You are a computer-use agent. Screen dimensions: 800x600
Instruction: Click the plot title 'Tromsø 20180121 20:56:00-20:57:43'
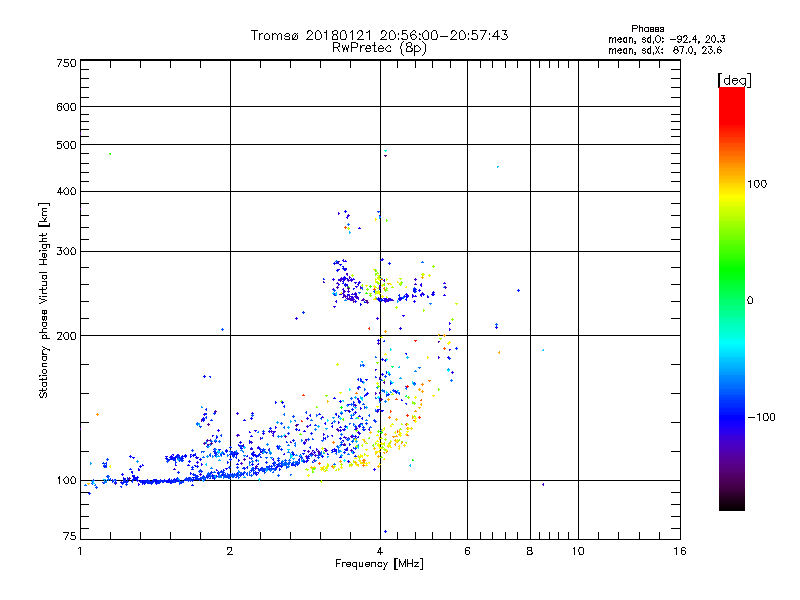(379, 35)
